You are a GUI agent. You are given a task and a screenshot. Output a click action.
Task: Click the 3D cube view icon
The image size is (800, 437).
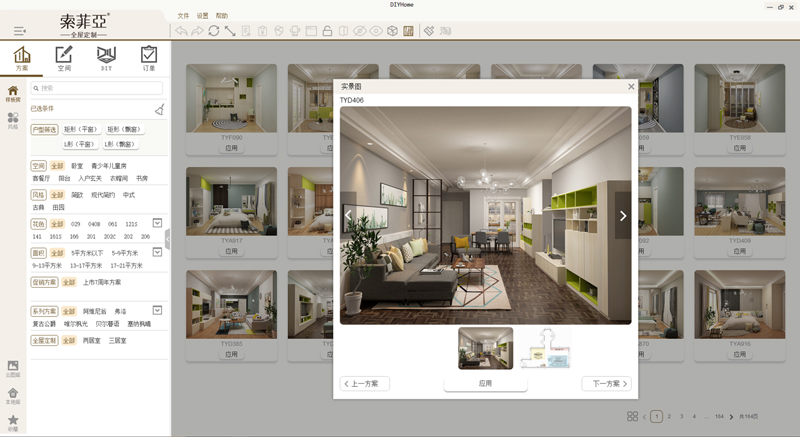pyautogui.click(x=392, y=31)
